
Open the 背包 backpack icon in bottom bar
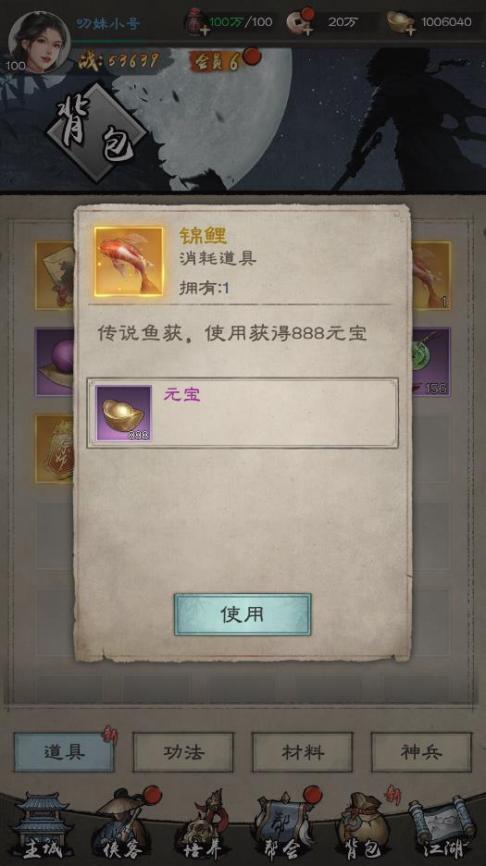point(363,827)
